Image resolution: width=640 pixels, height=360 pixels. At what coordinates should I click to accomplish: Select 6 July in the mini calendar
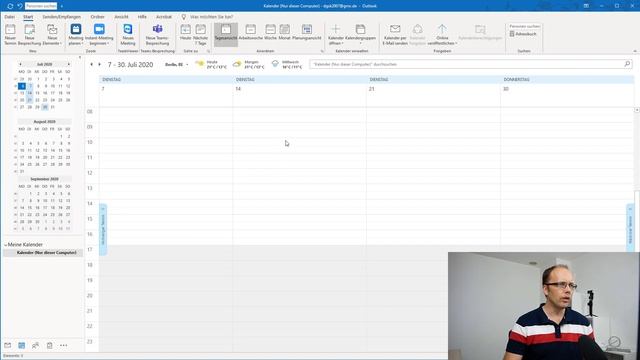click(22, 86)
